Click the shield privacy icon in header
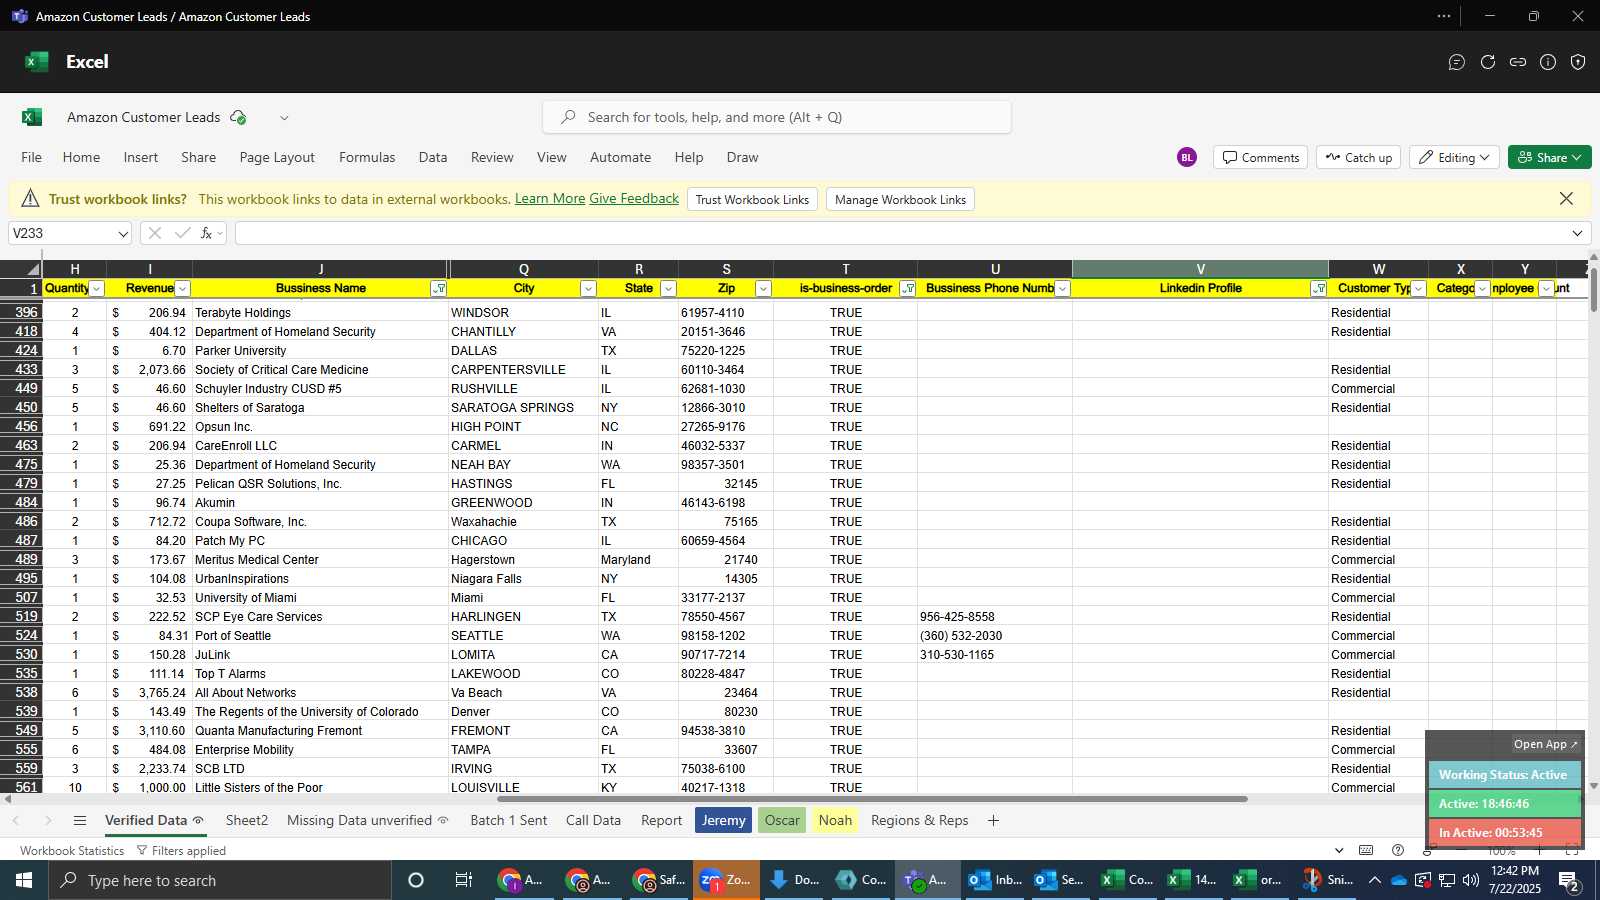 tap(1578, 62)
